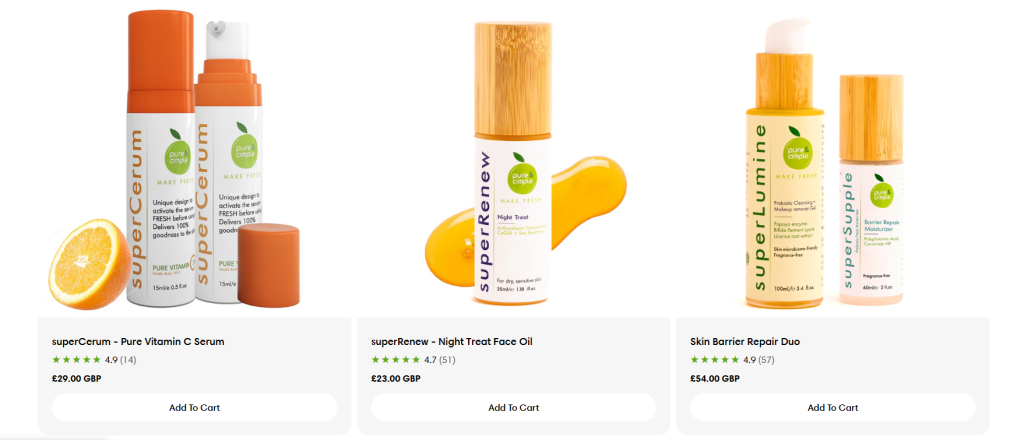Open superCerum - Pure Vitamin C Serum title link
The width and height of the screenshot is (1024, 440).
pos(138,341)
